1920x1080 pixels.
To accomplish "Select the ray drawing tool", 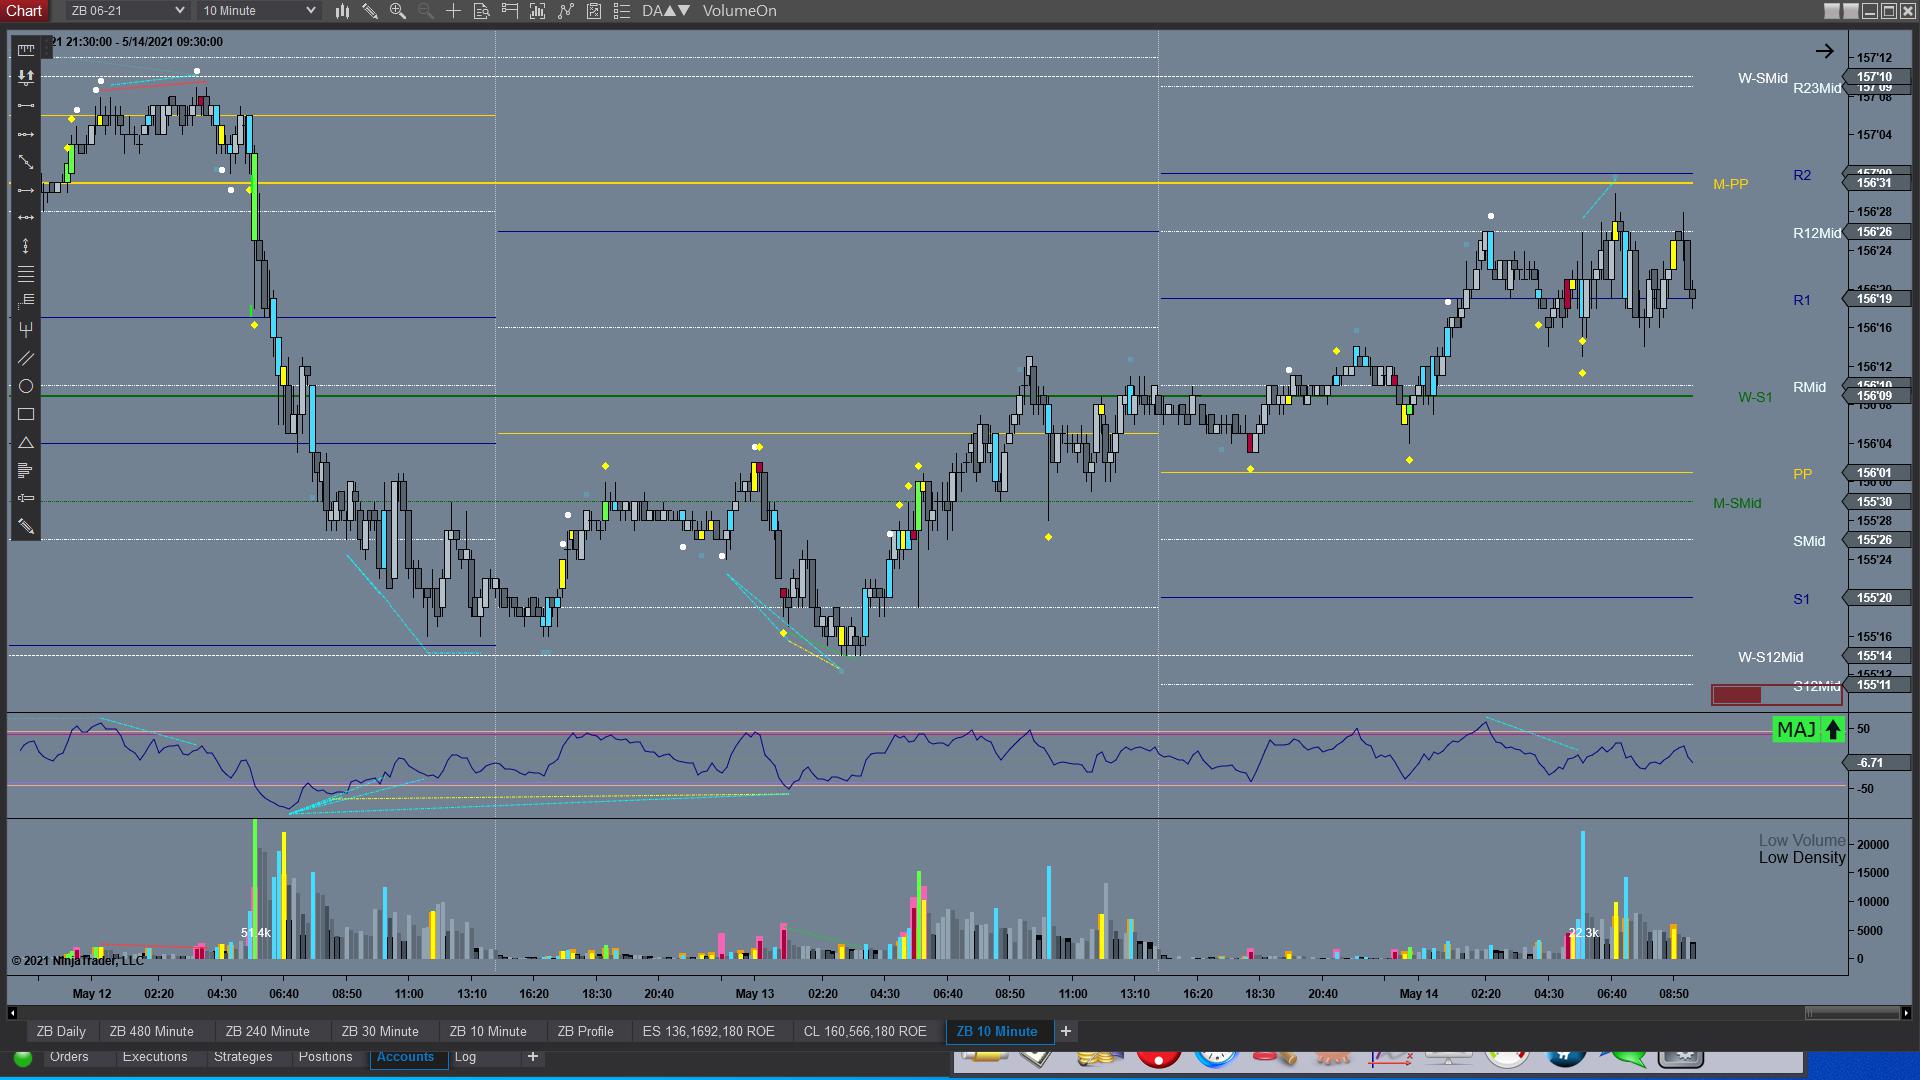I will (x=26, y=134).
